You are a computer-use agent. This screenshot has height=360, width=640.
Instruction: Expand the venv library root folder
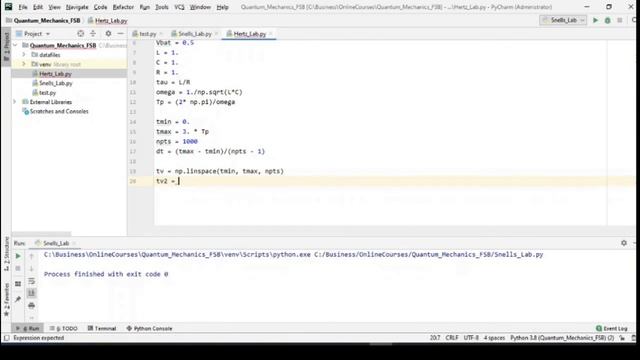point(24,64)
